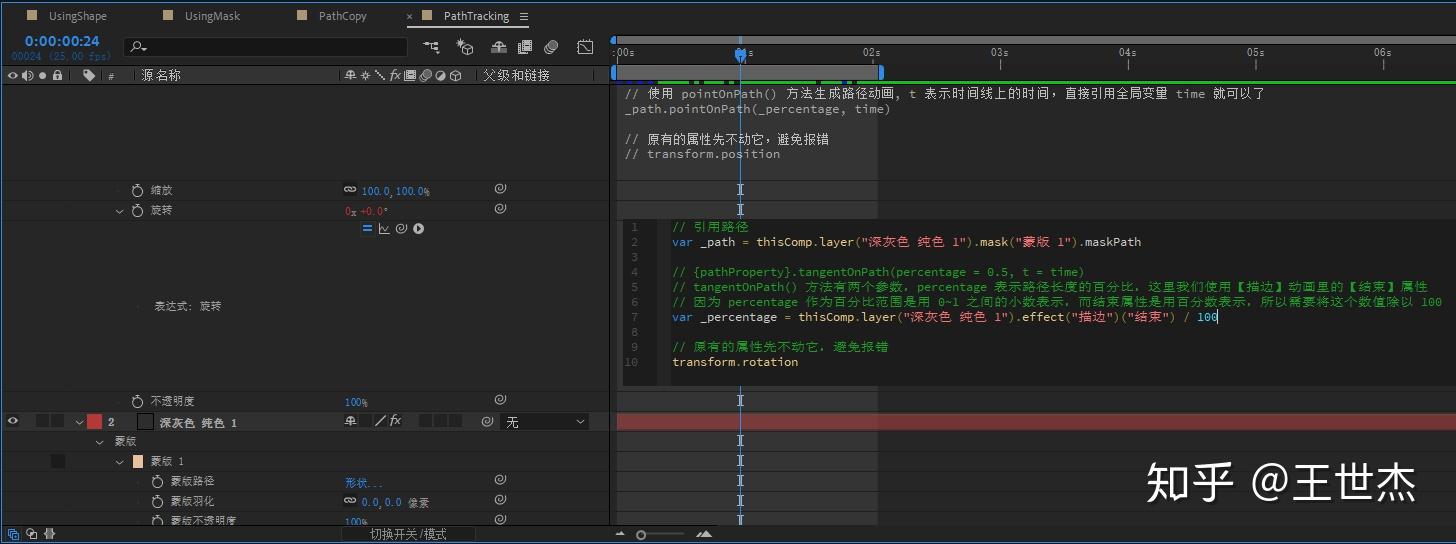Image resolution: width=1456 pixels, height=544 pixels.
Task: Expand Layer Switches pane button
Action: tap(12, 534)
